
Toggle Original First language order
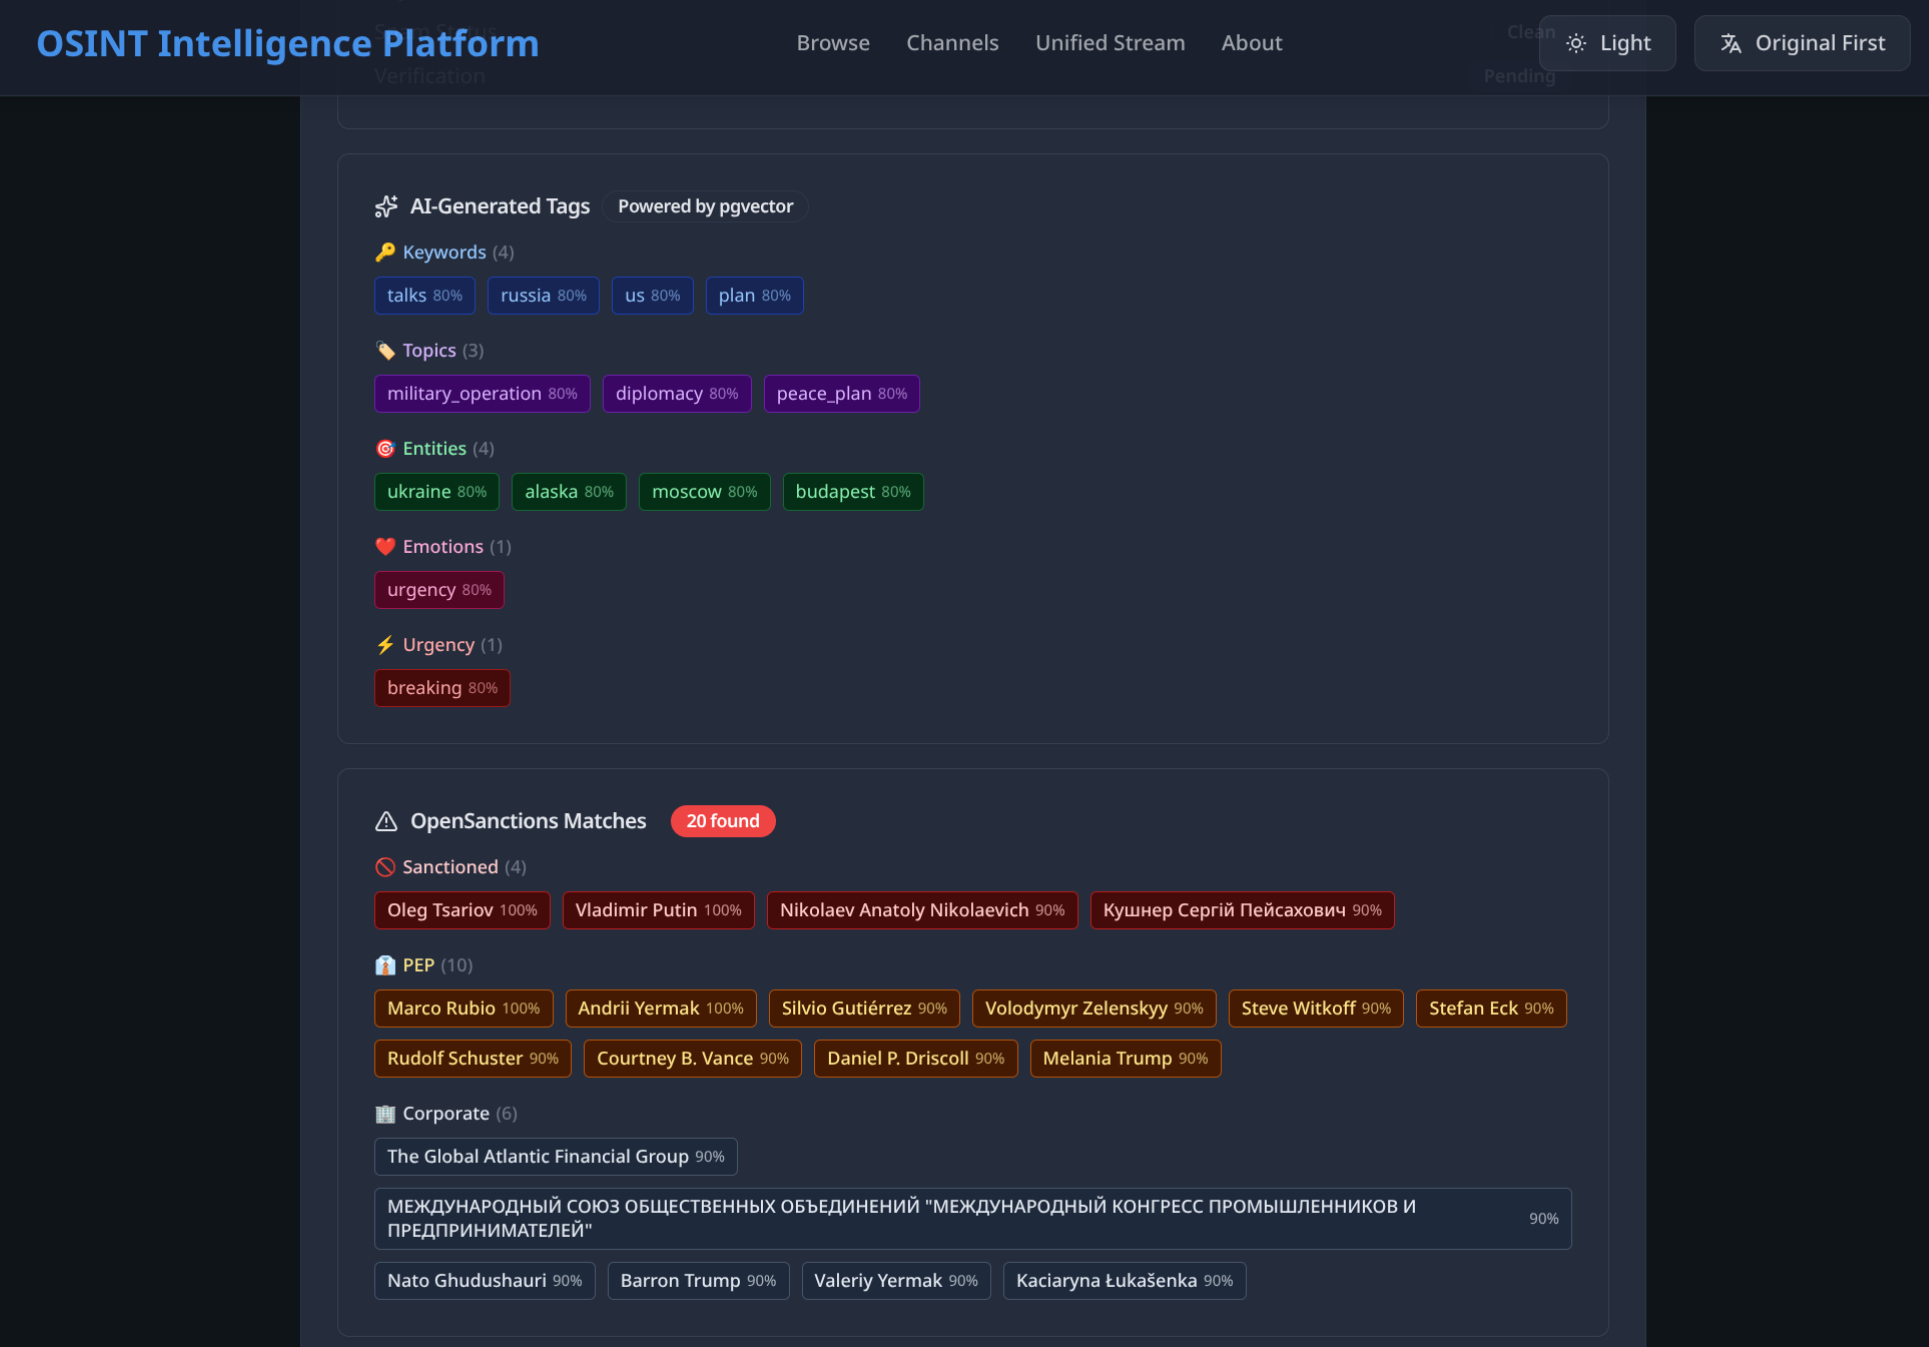1801,43
